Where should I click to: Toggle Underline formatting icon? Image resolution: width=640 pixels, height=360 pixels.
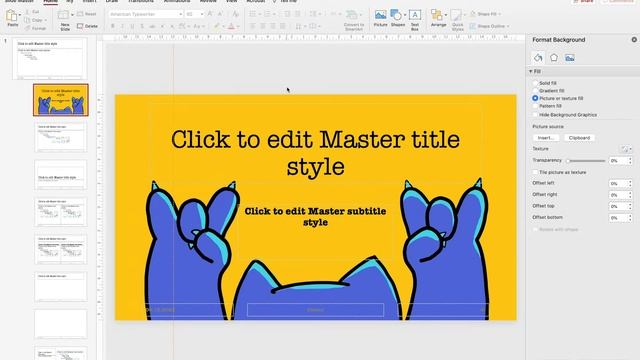click(x=132, y=26)
